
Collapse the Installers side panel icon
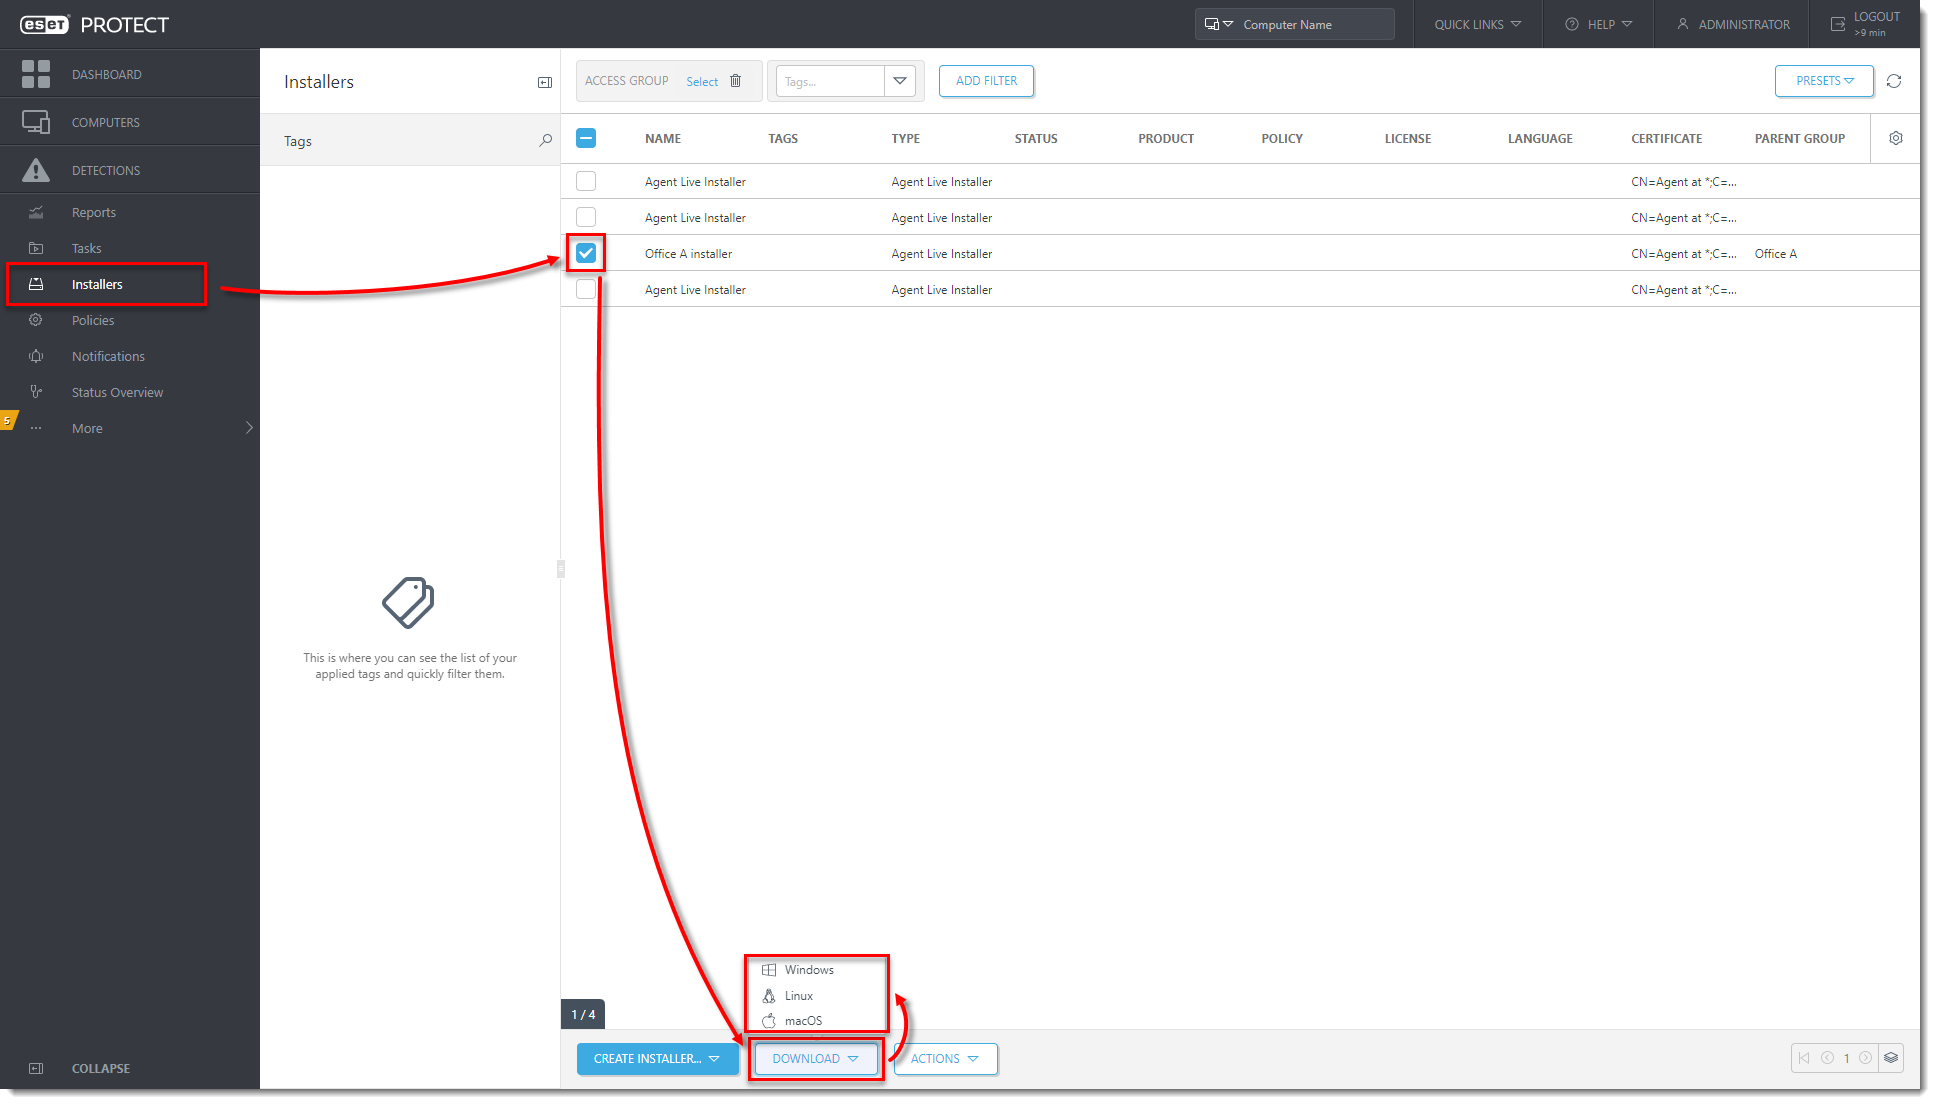544,82
